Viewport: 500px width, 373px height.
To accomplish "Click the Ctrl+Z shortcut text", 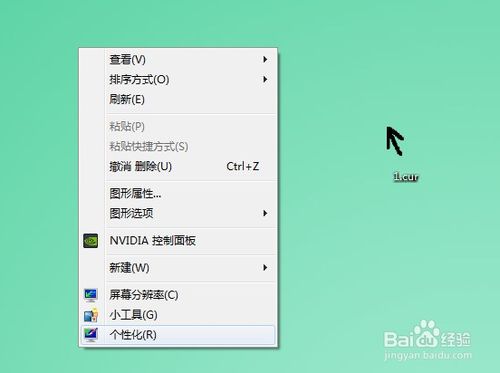I will pyautogui.click(x=243, y=166).
